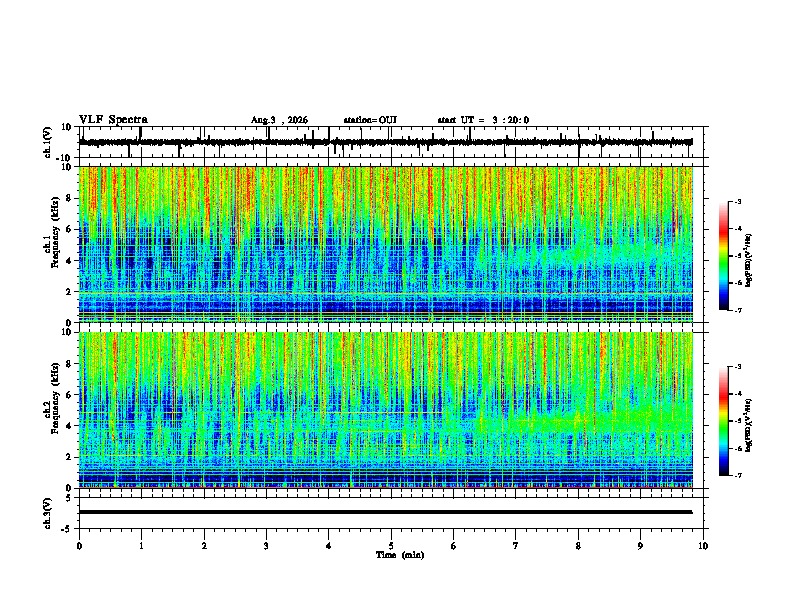Click the "Time (min)" axis label

pyautogui.click(x=400, y=555)
